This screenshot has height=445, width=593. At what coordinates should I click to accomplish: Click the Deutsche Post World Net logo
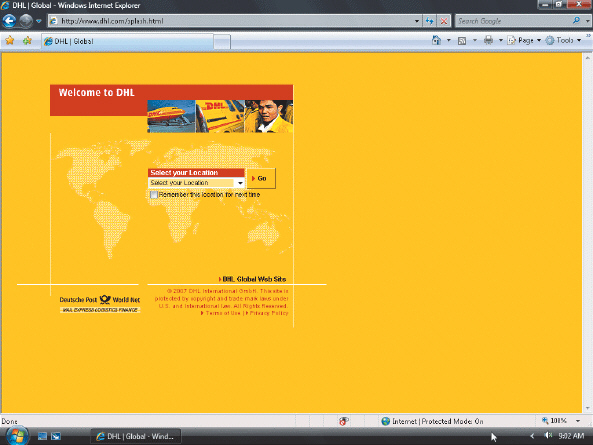[100, 304]
